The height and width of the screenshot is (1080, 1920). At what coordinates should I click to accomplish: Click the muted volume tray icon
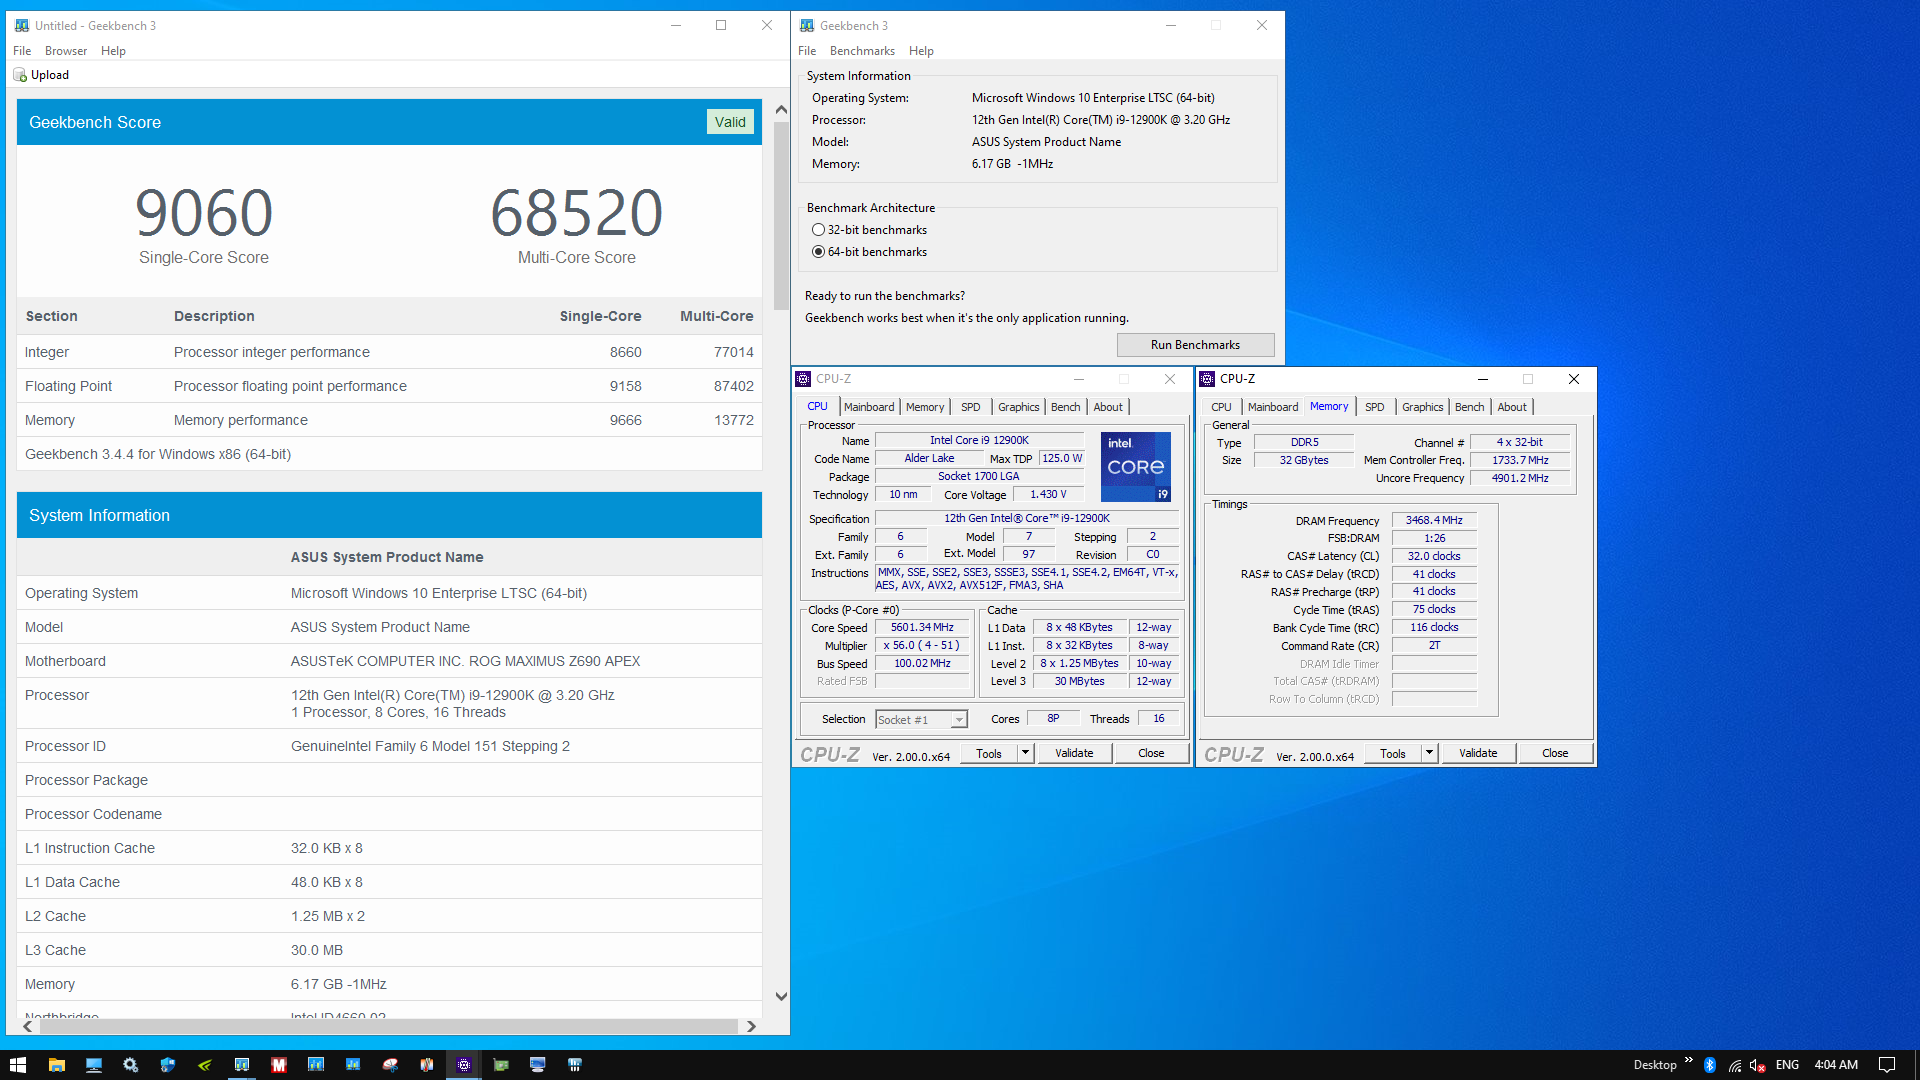pos(1758,1065)
